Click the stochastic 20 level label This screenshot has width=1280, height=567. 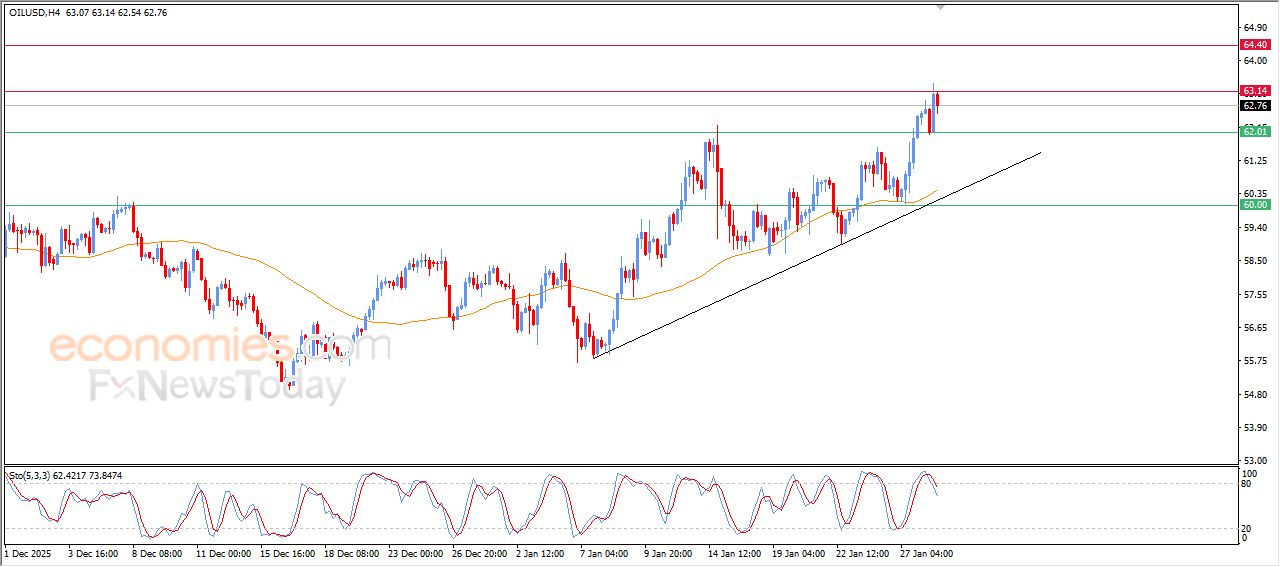(1246, 528)
